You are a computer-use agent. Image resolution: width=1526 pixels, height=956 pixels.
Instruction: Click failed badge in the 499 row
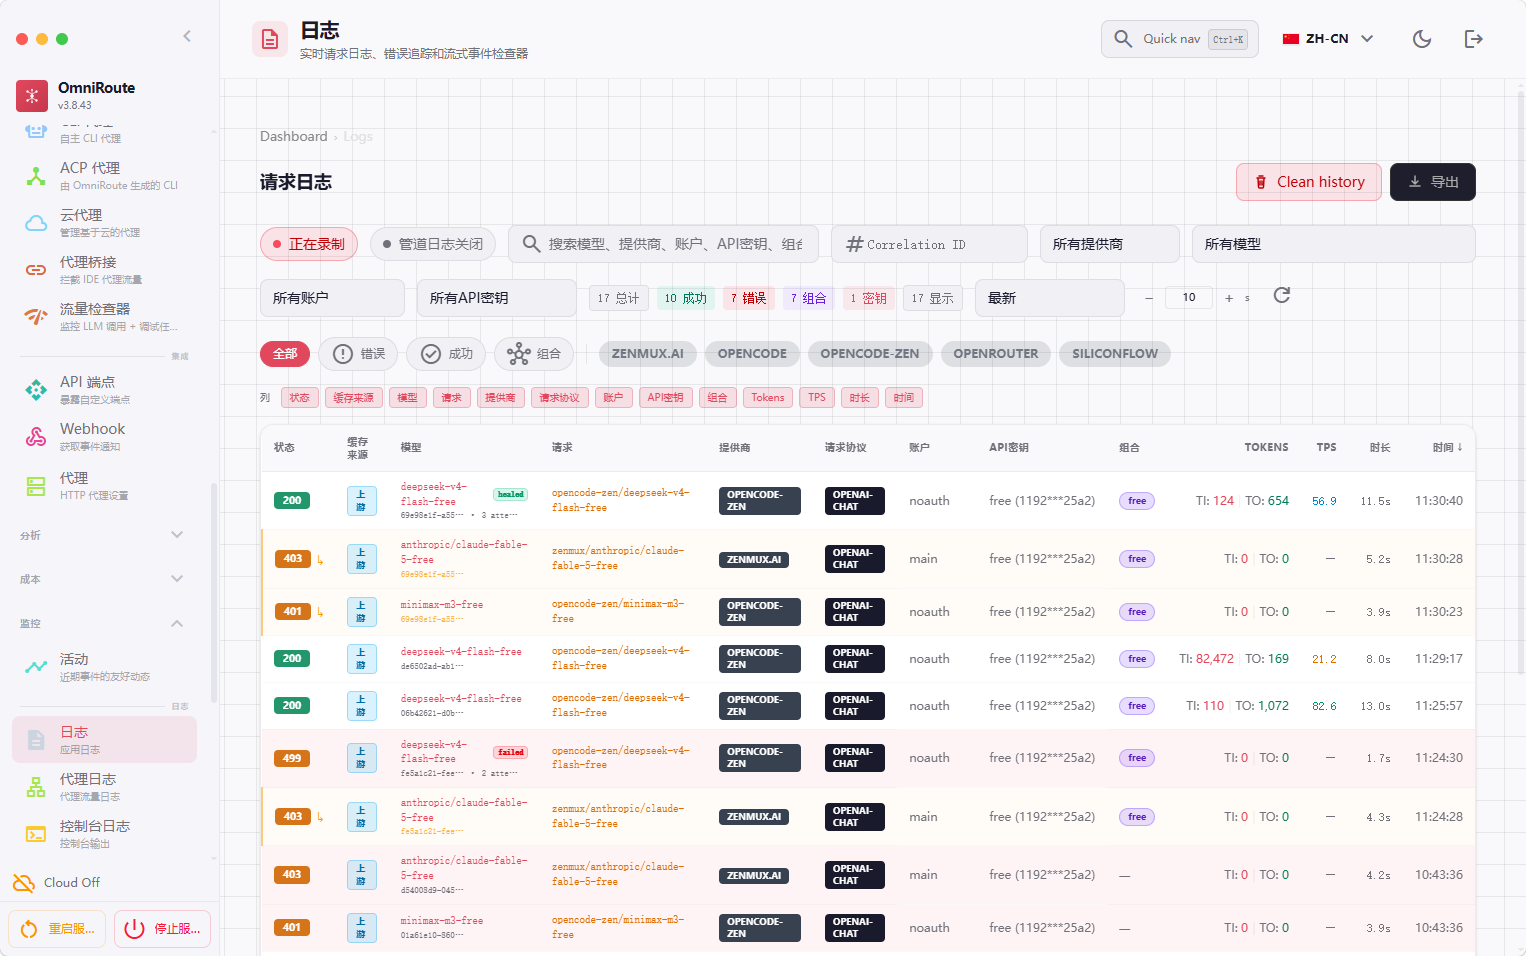pos(510,752)
